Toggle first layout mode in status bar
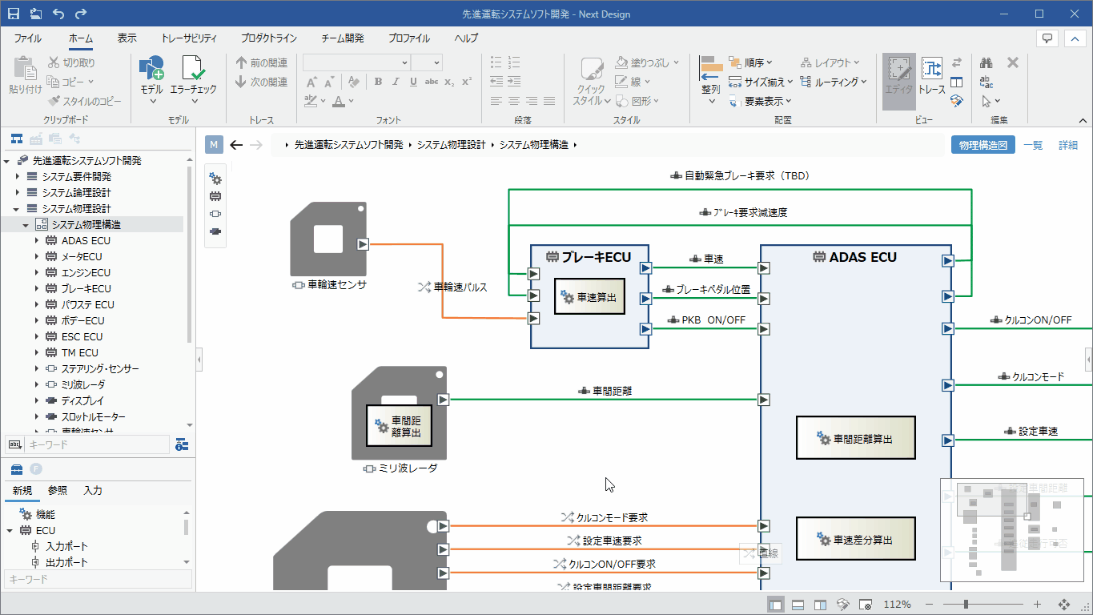 pos(775,605)
